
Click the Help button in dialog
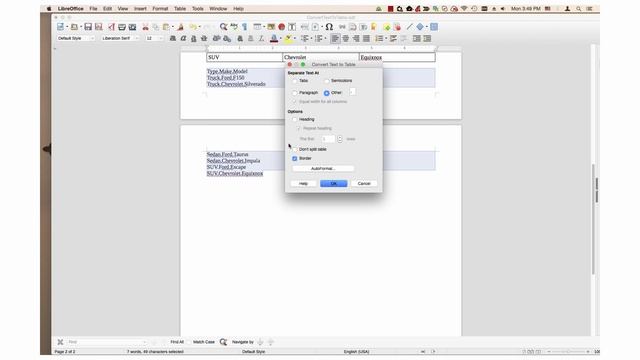point(303,184)
